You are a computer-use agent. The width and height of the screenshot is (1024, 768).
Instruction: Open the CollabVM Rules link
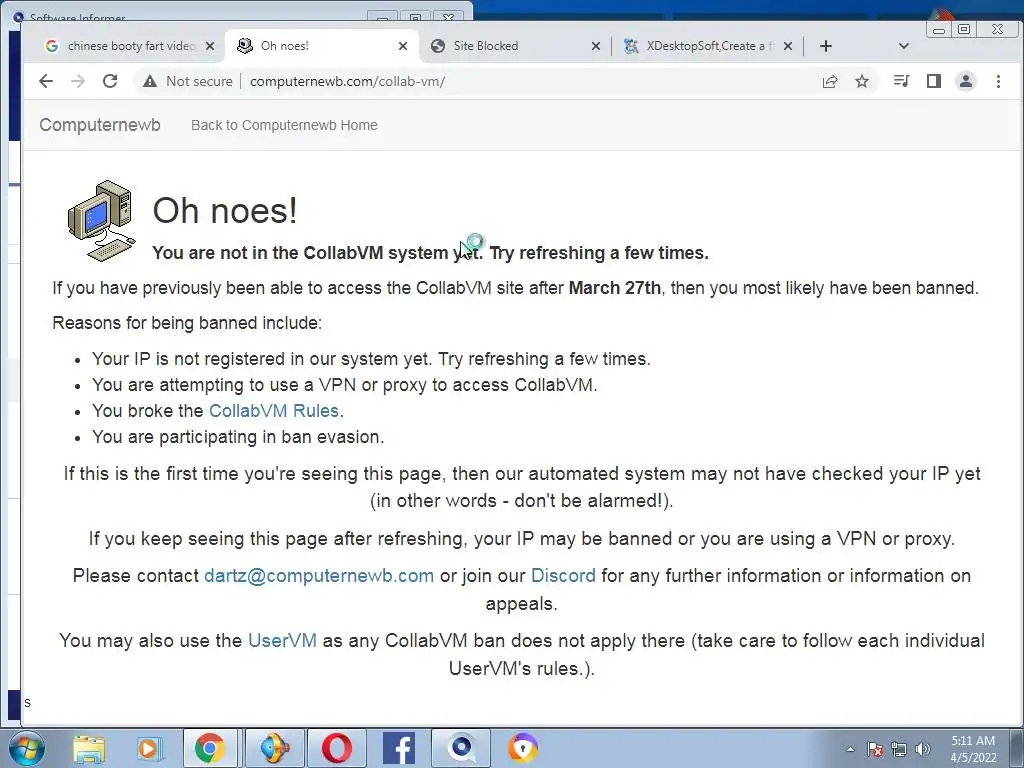click(274, 411)
